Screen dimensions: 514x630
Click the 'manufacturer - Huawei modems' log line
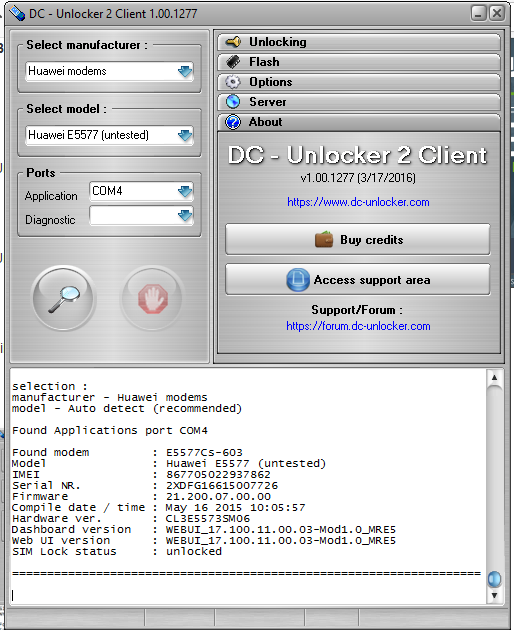point(110,397)
